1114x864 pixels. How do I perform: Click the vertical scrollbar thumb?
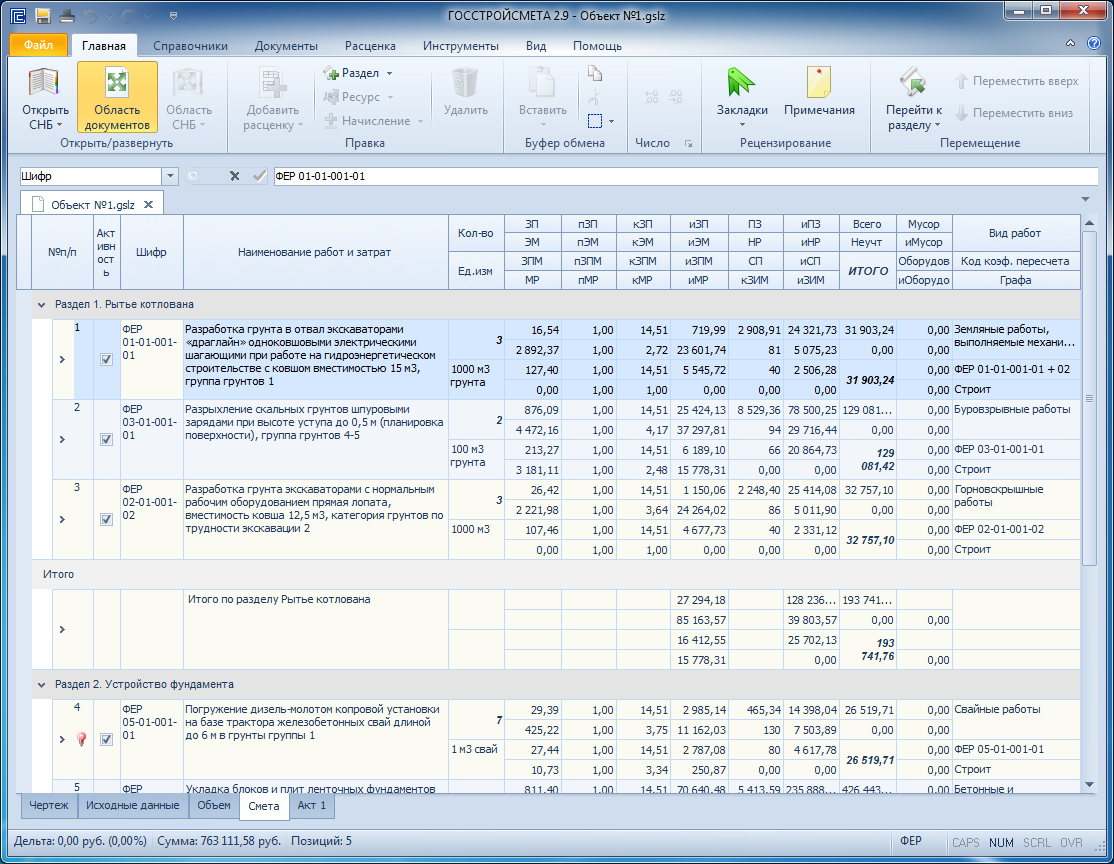(x=1089, y=398)
